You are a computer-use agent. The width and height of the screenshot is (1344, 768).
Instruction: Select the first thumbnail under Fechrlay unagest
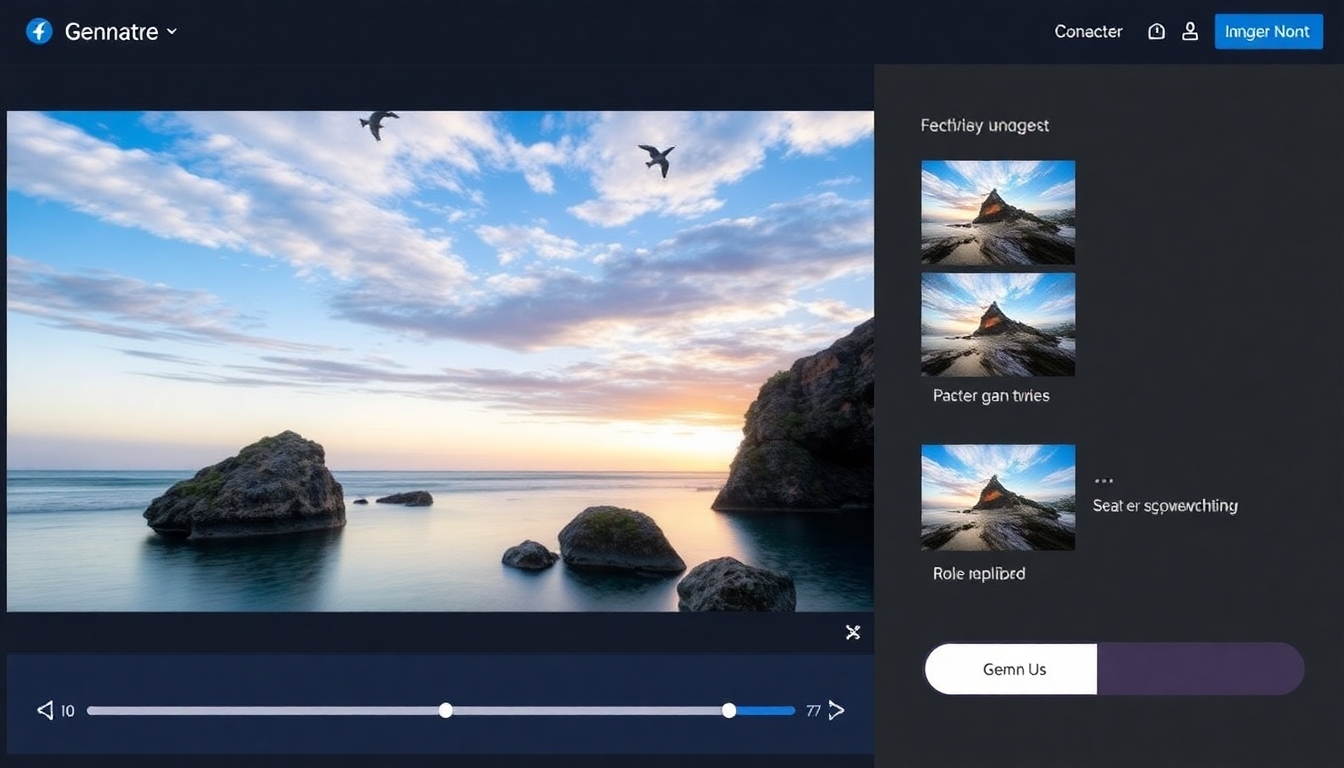[x=998, y=212]
